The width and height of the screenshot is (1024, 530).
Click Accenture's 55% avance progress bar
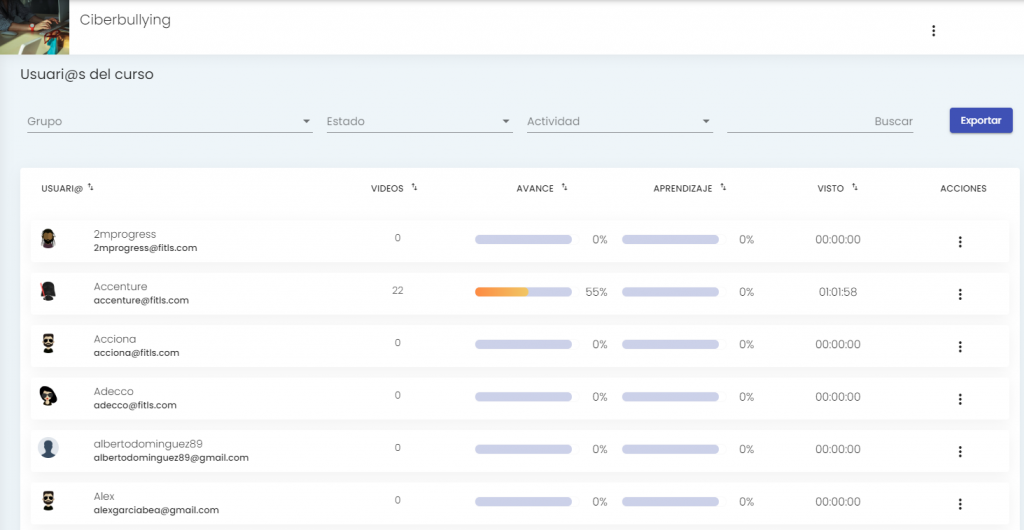coord(523,292)
